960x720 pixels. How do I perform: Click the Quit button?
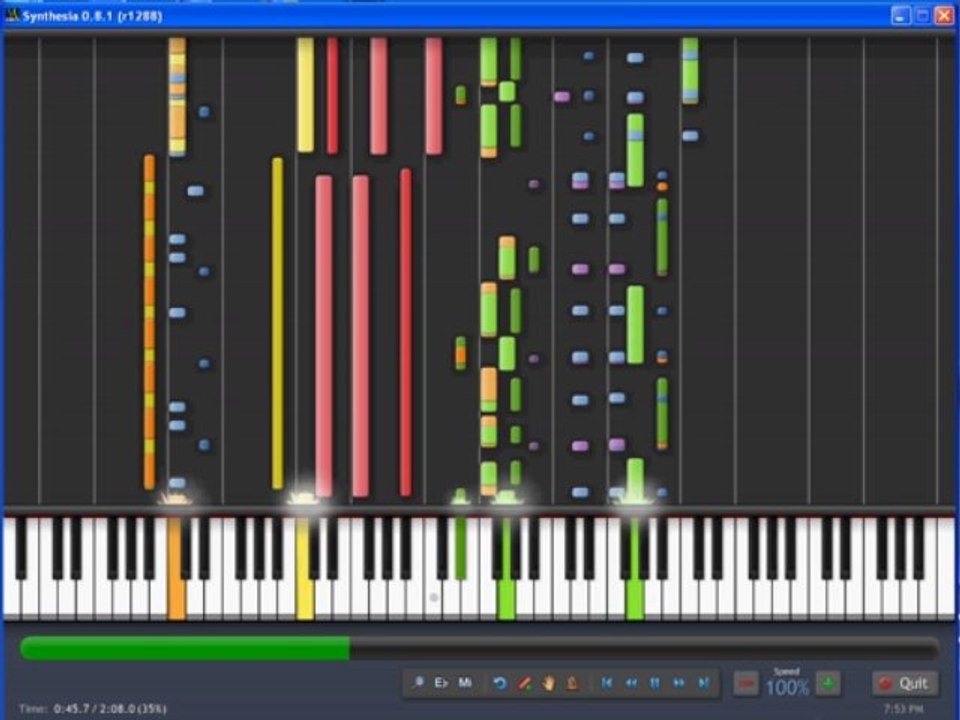point(905,683)
